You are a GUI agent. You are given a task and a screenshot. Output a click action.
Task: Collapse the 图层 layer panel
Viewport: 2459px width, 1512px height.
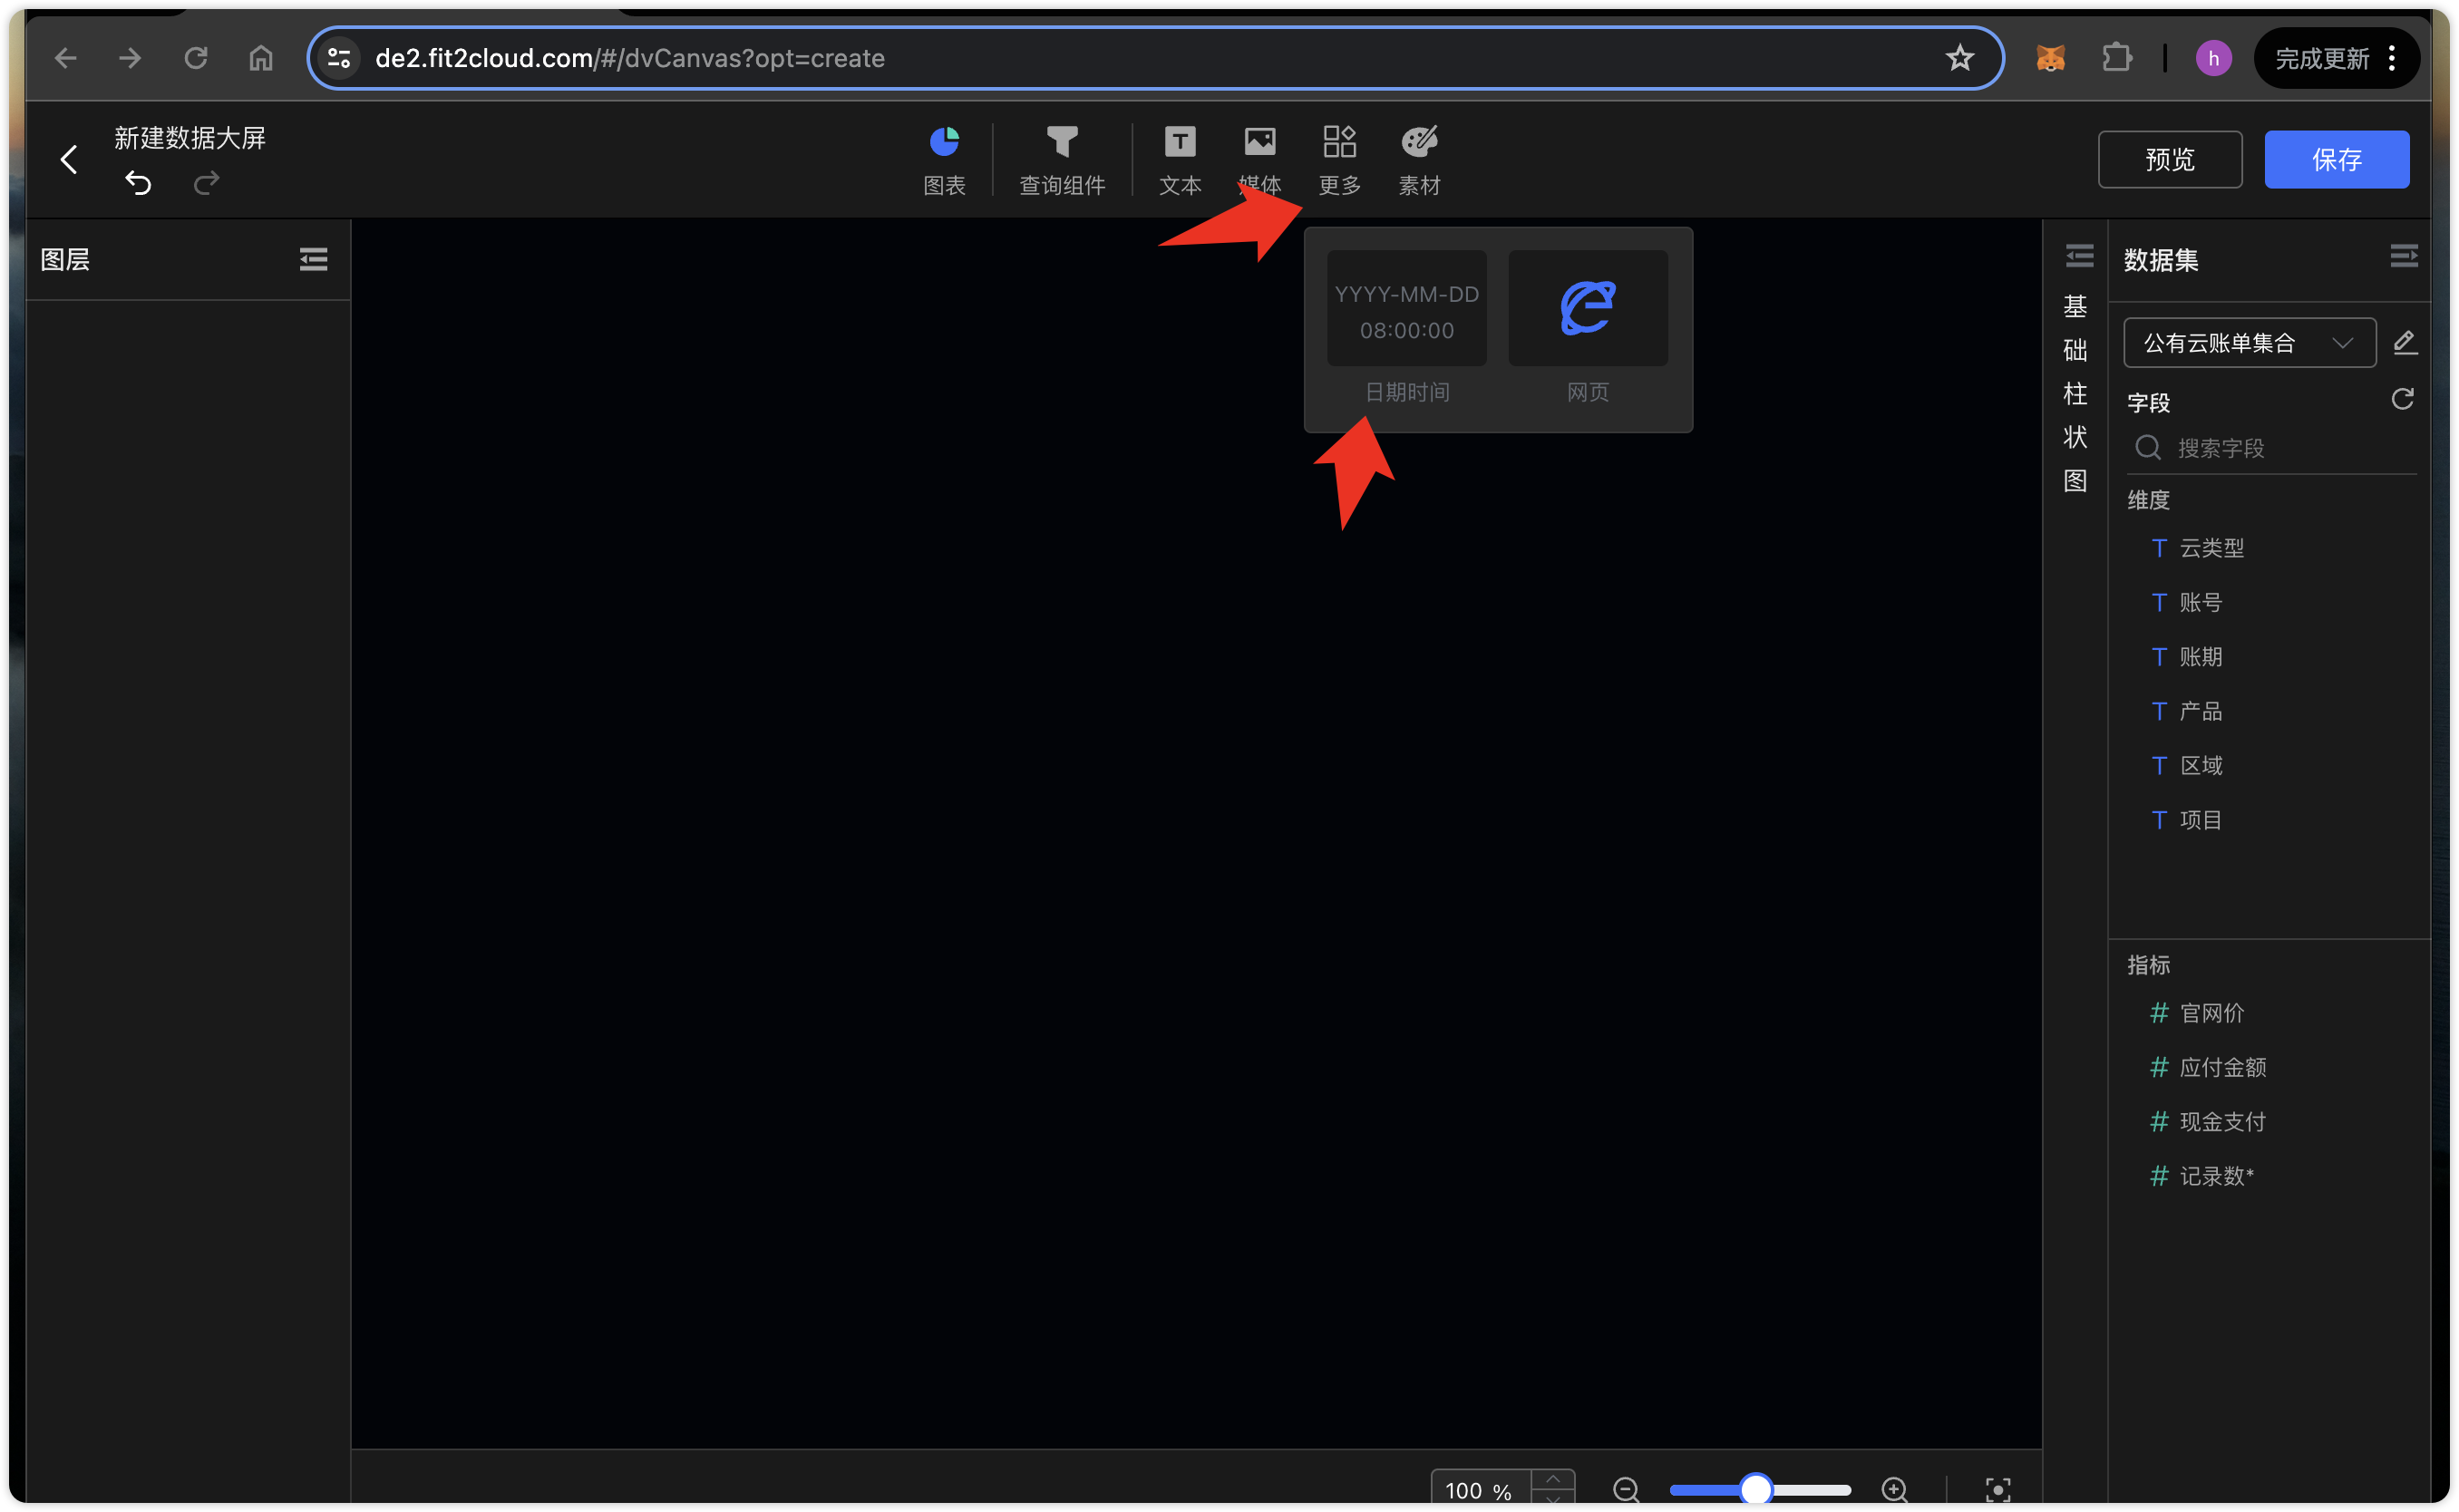(x=313, y=260)
